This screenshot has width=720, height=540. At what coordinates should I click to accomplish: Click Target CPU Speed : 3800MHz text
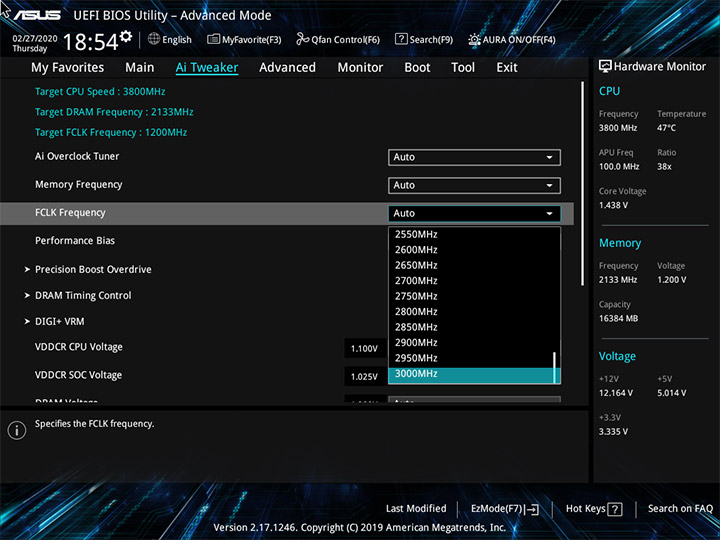click(100, 92)
